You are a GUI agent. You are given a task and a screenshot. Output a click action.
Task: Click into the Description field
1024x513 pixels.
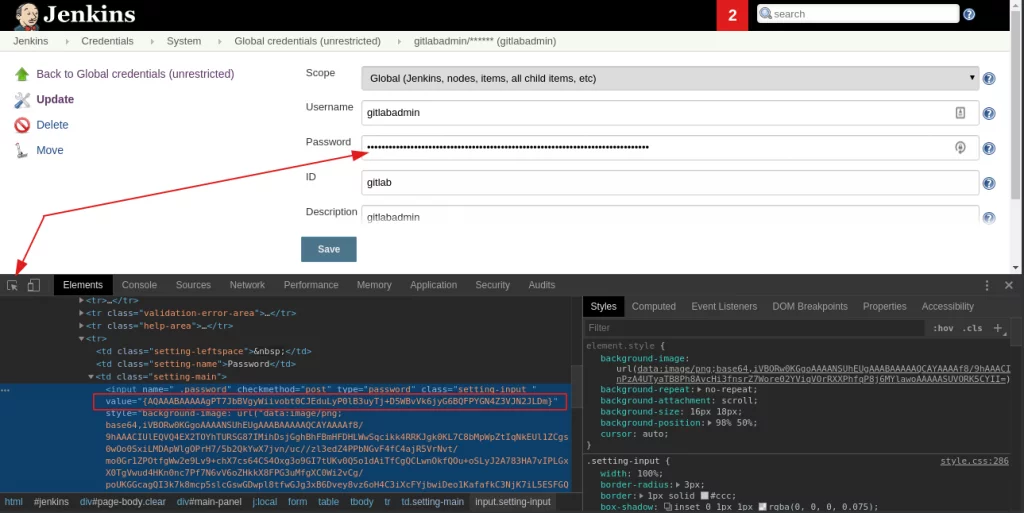670,215
